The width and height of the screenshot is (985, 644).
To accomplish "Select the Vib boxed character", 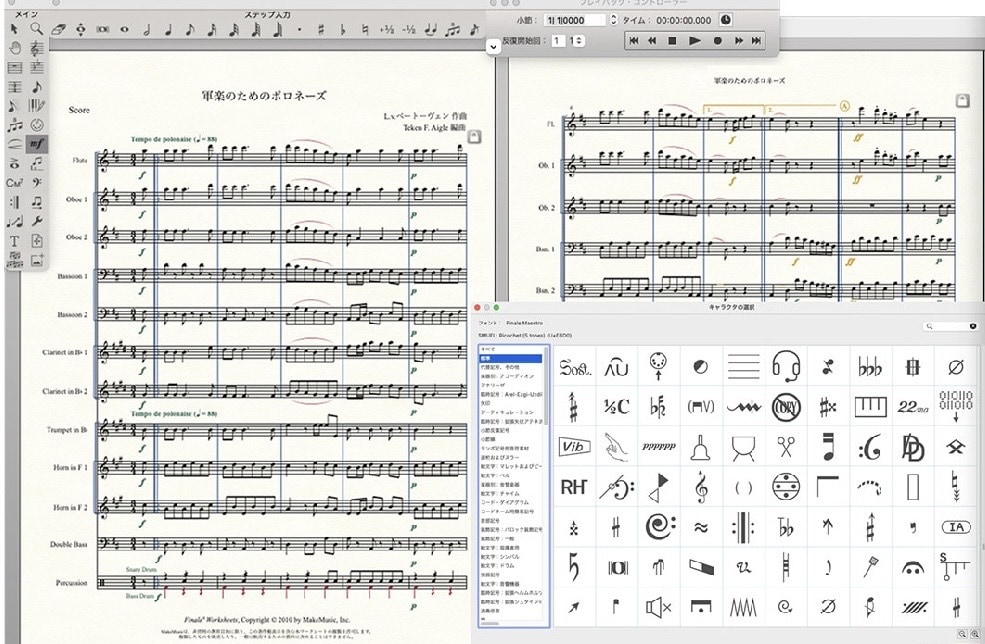I will (574, 447).
